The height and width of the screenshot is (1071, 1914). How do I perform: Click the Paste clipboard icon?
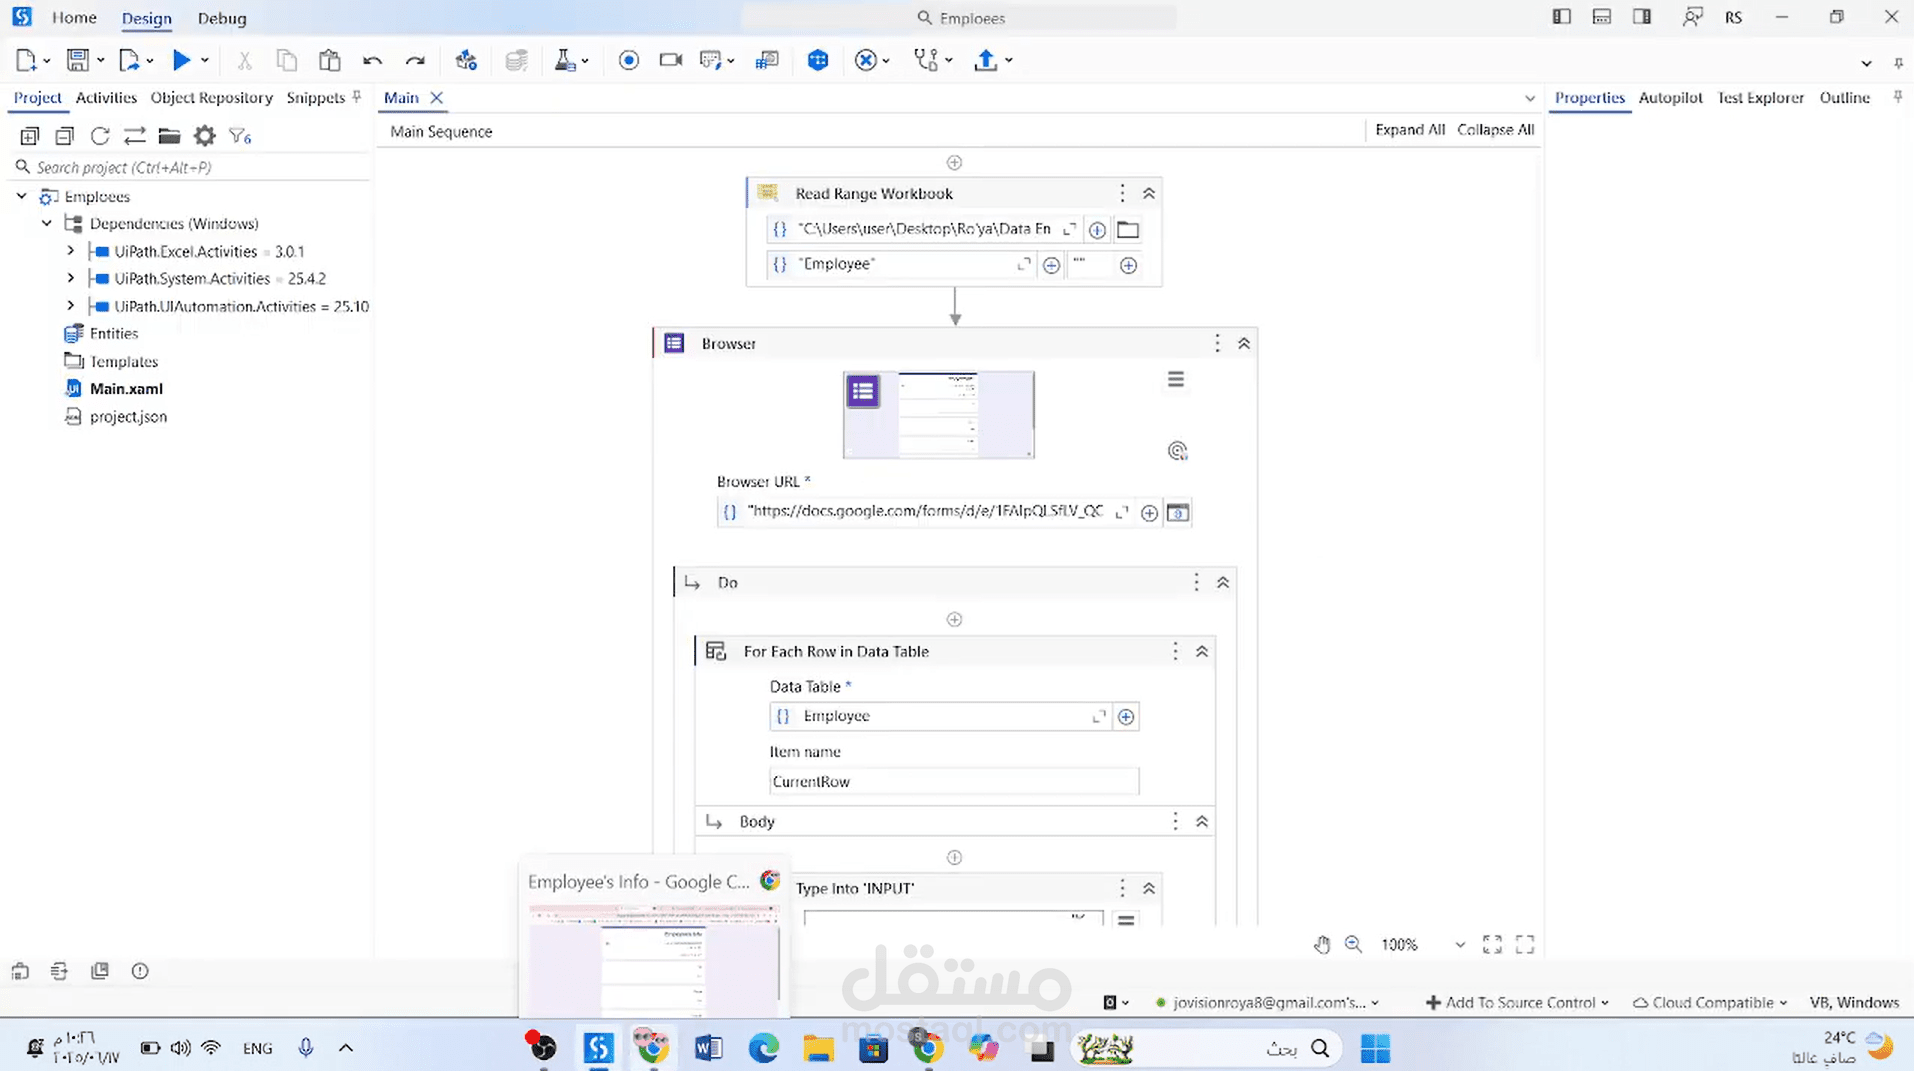tap(330, 61)
